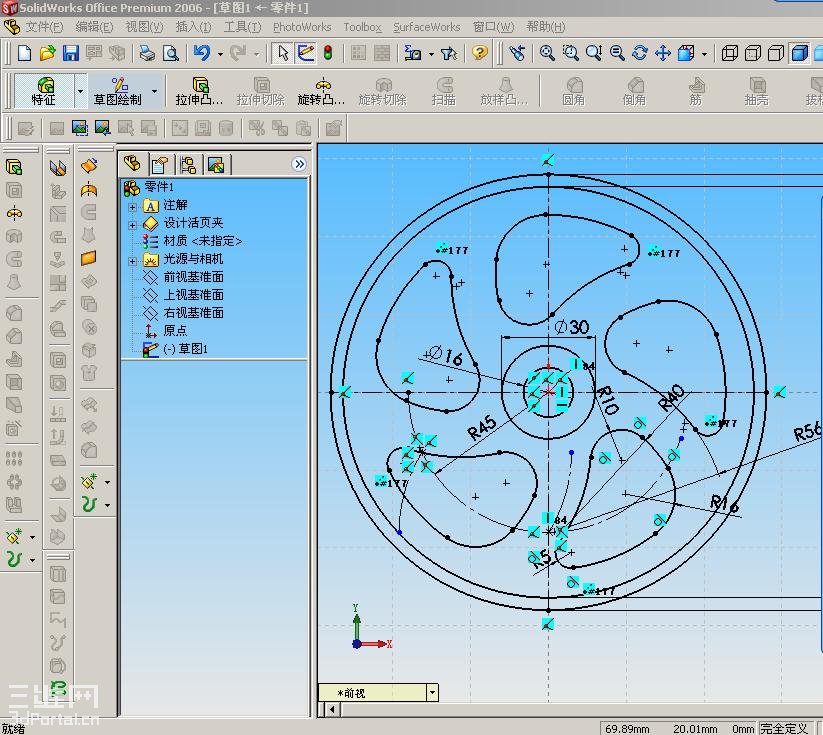
Task: Switch to the ConfigurationManager tab
Action: coord(188,165)
